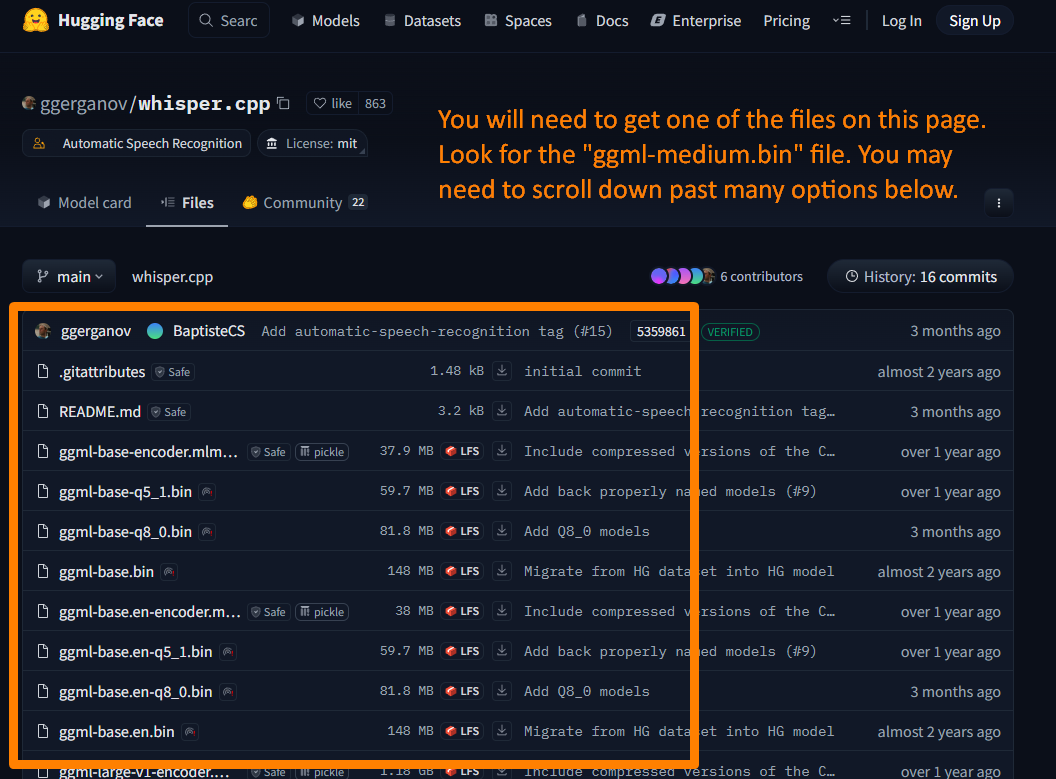This screenshot has width=1056, height=779.
Task: Click the Hugging Face emoji logo
Action: [x=34, y=20]
